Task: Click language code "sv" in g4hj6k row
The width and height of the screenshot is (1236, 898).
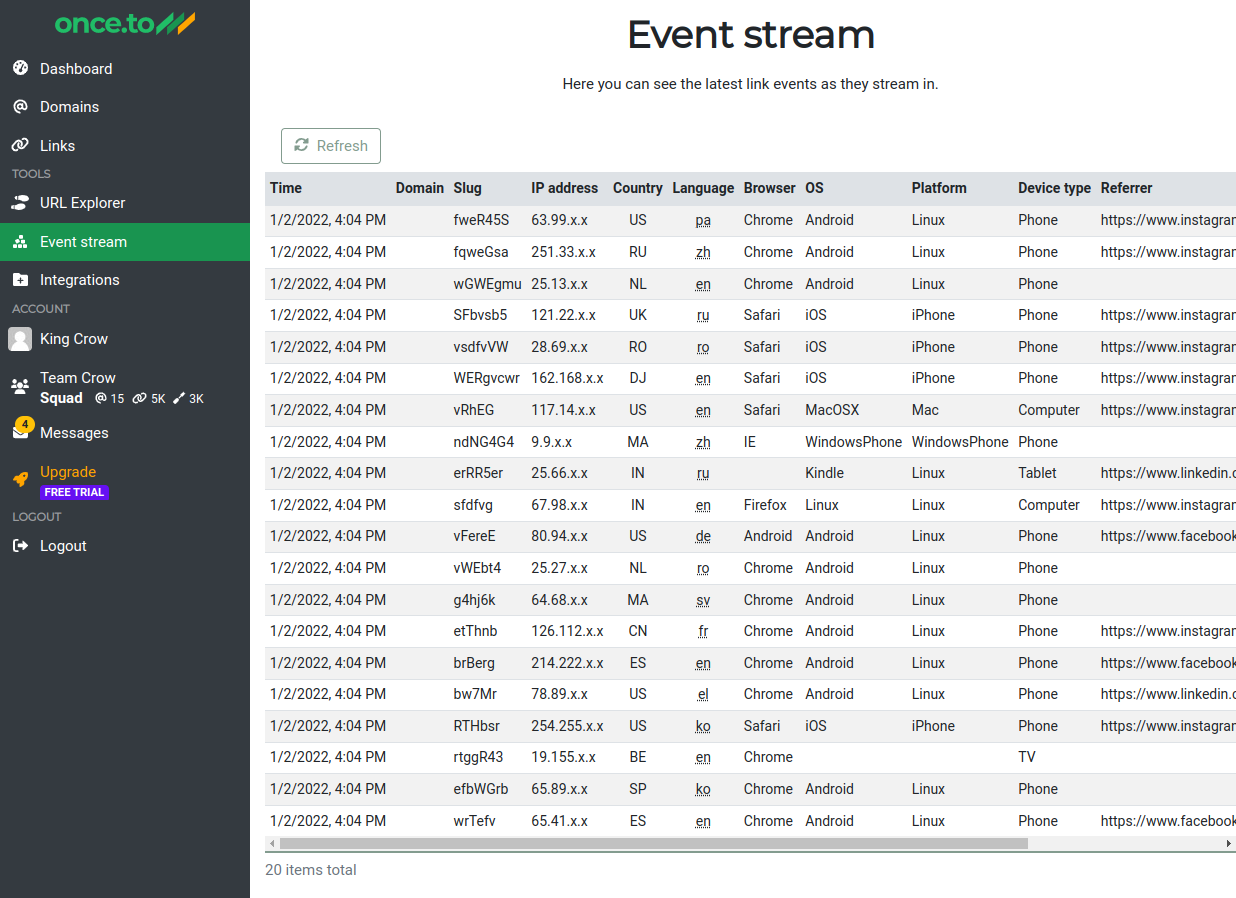Action: coord(703,600)
